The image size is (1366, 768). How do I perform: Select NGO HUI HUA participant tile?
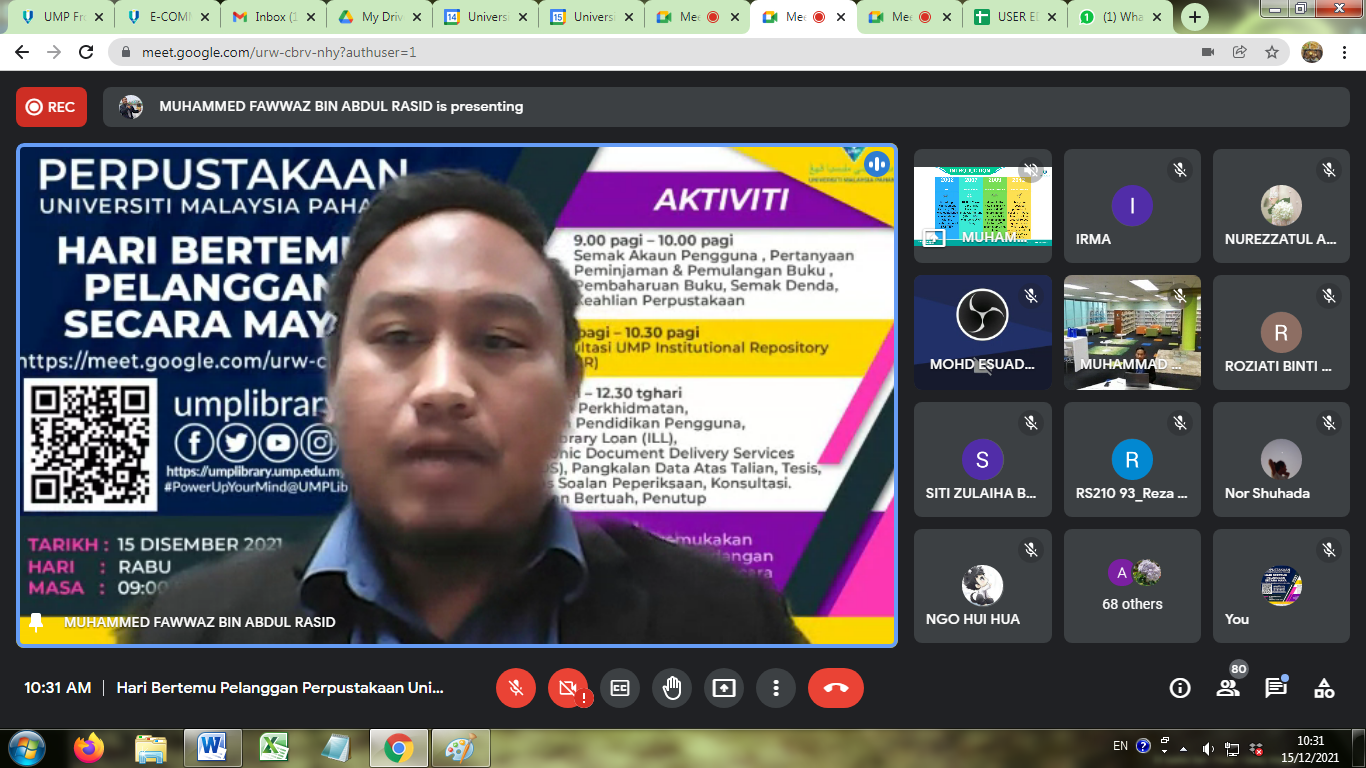(x=983, y=586)
